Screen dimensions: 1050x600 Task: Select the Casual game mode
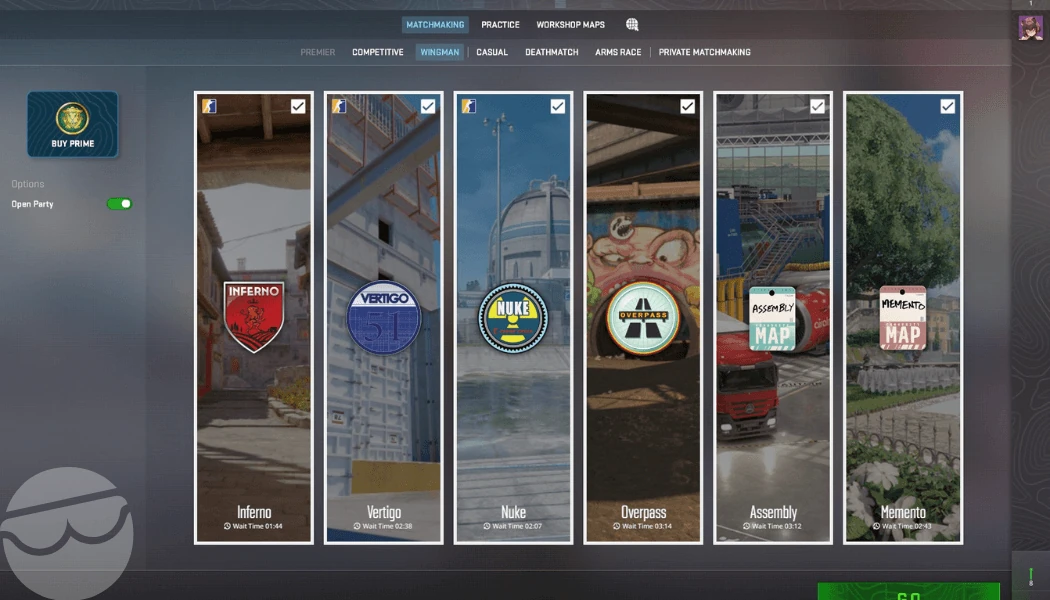coord(492,52)
